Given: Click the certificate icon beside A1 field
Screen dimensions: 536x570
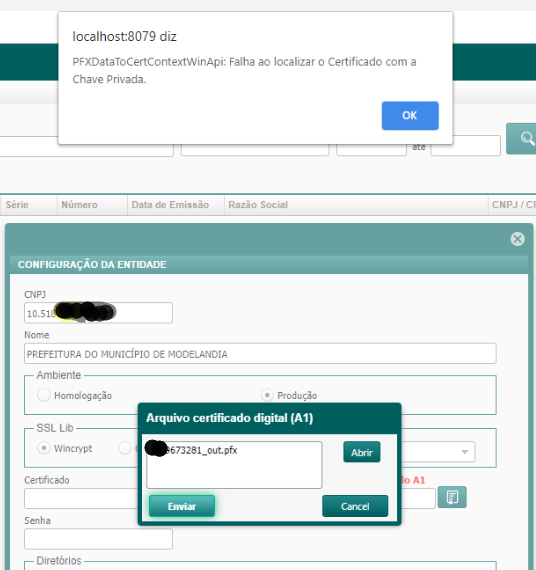Looking at the screenshot, I should 452,497.
